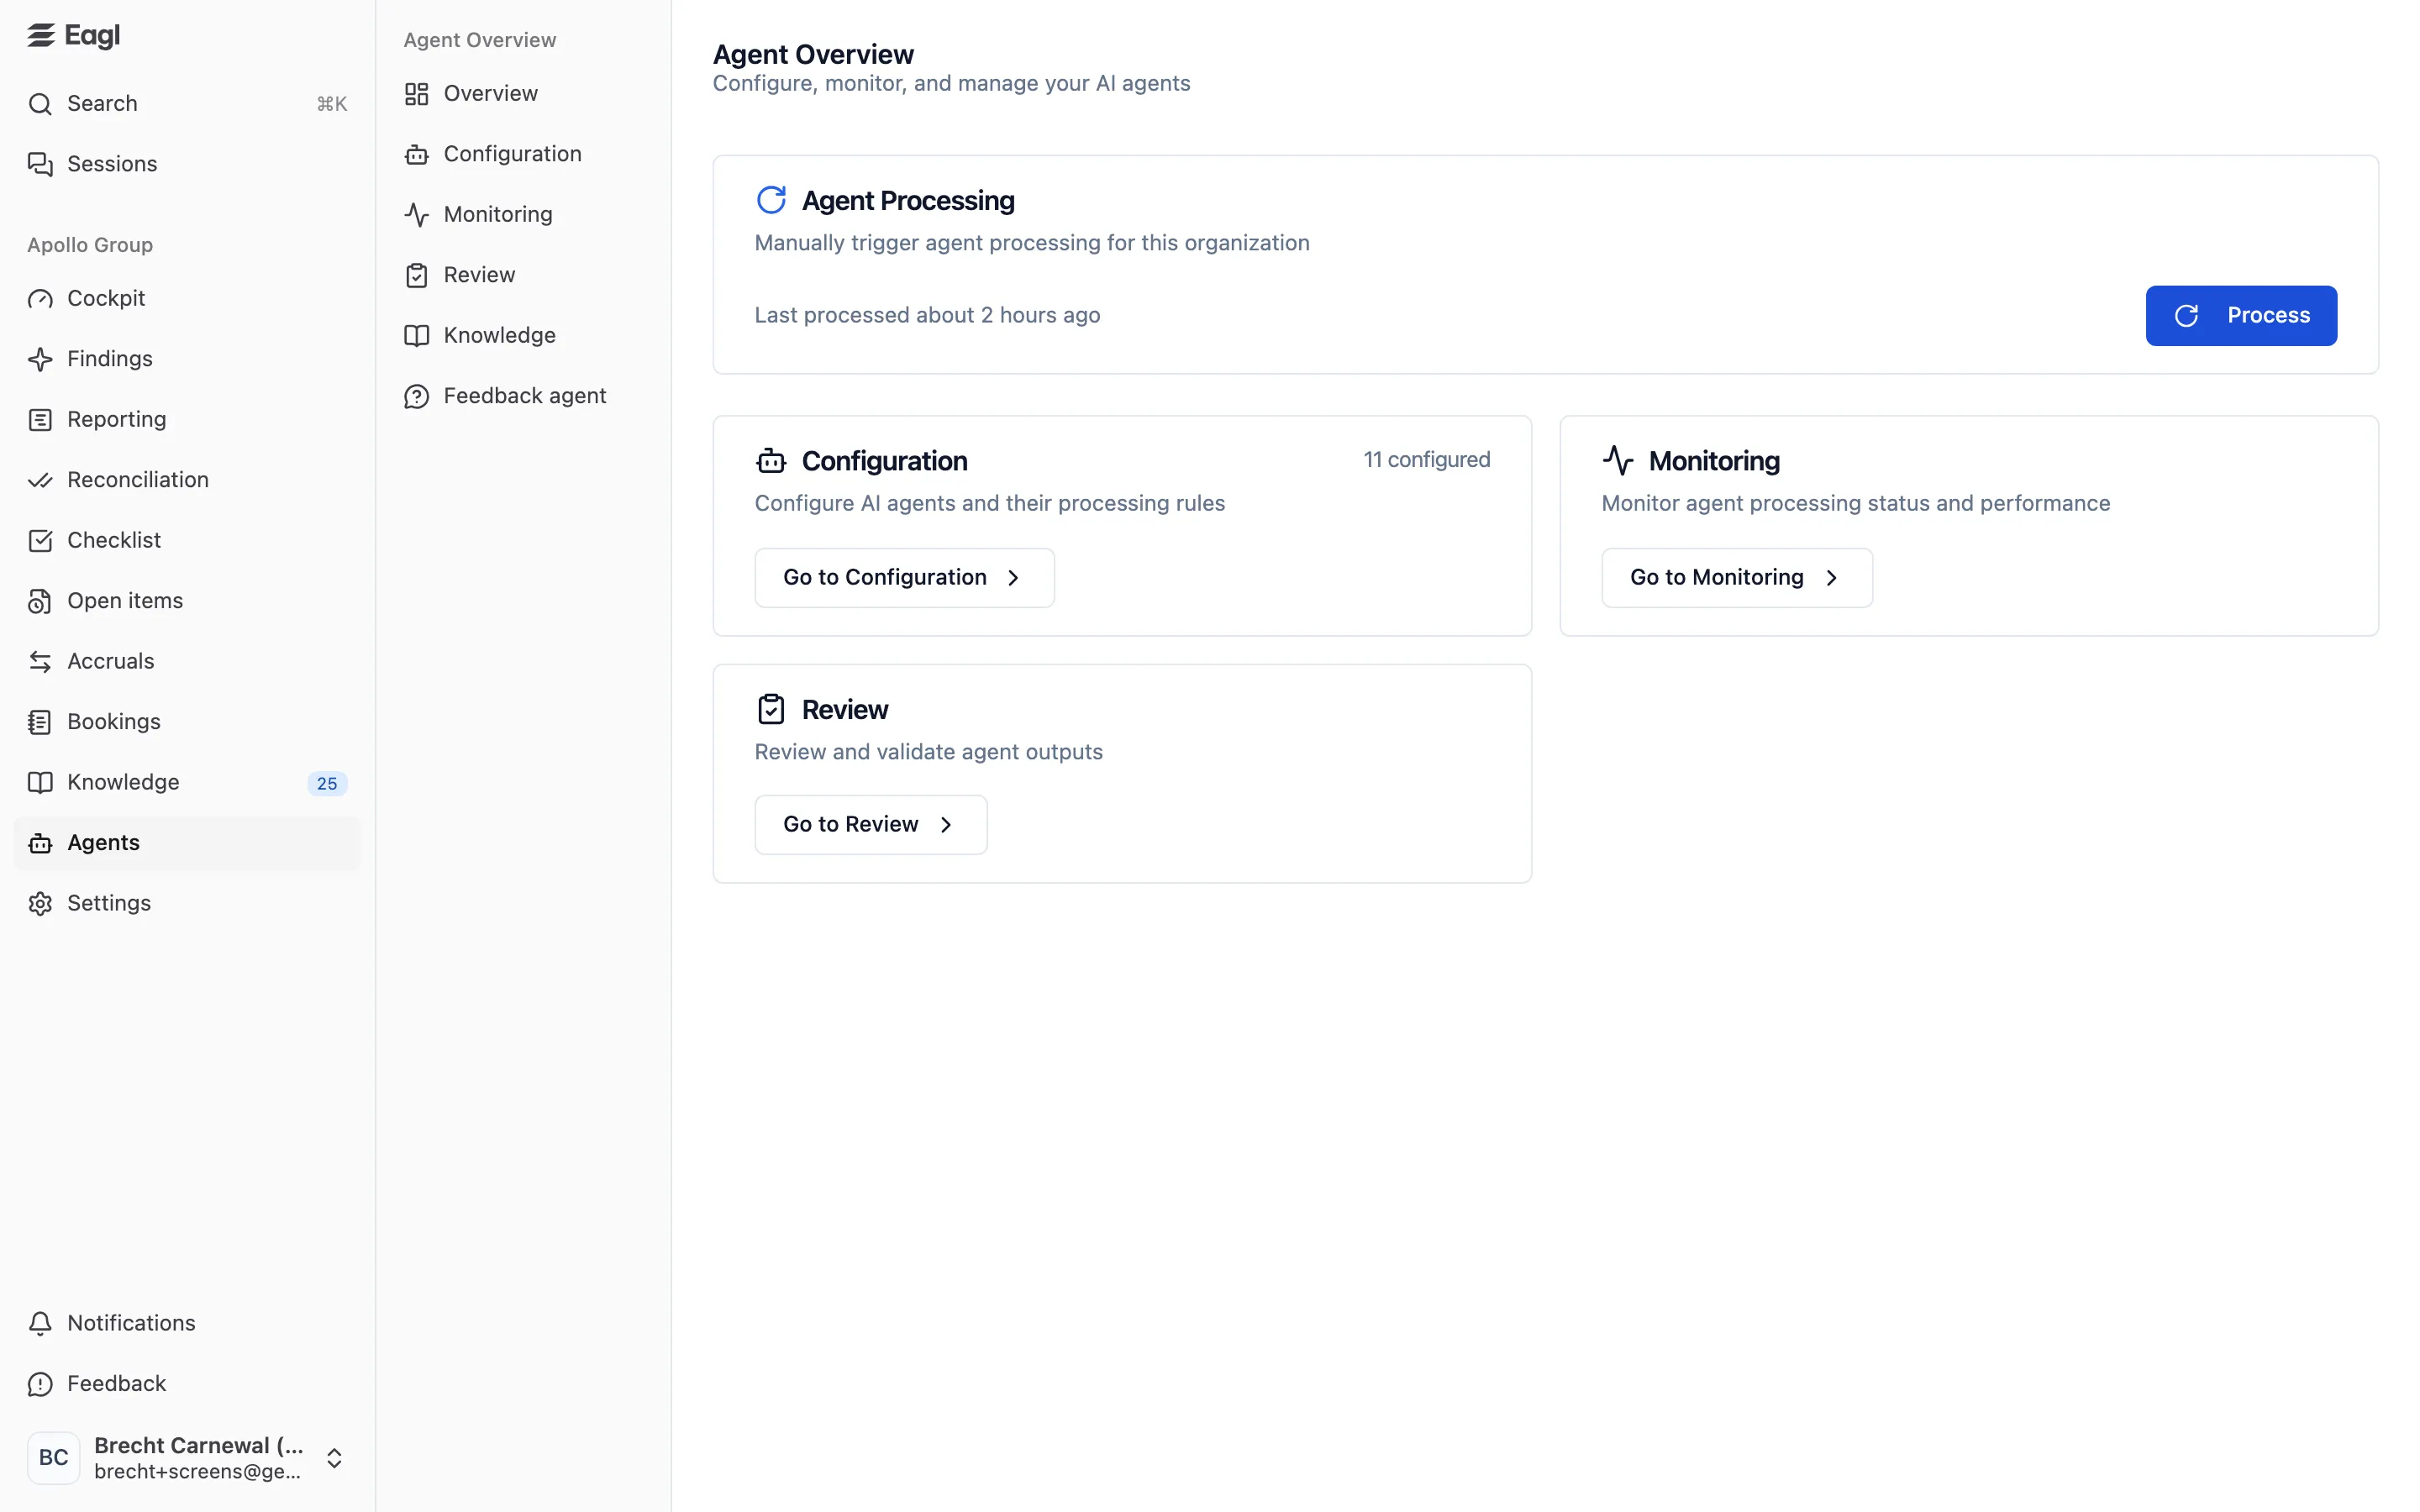
Task: Click the Cockpit gauge icon
Action: (x=40, y=299)
